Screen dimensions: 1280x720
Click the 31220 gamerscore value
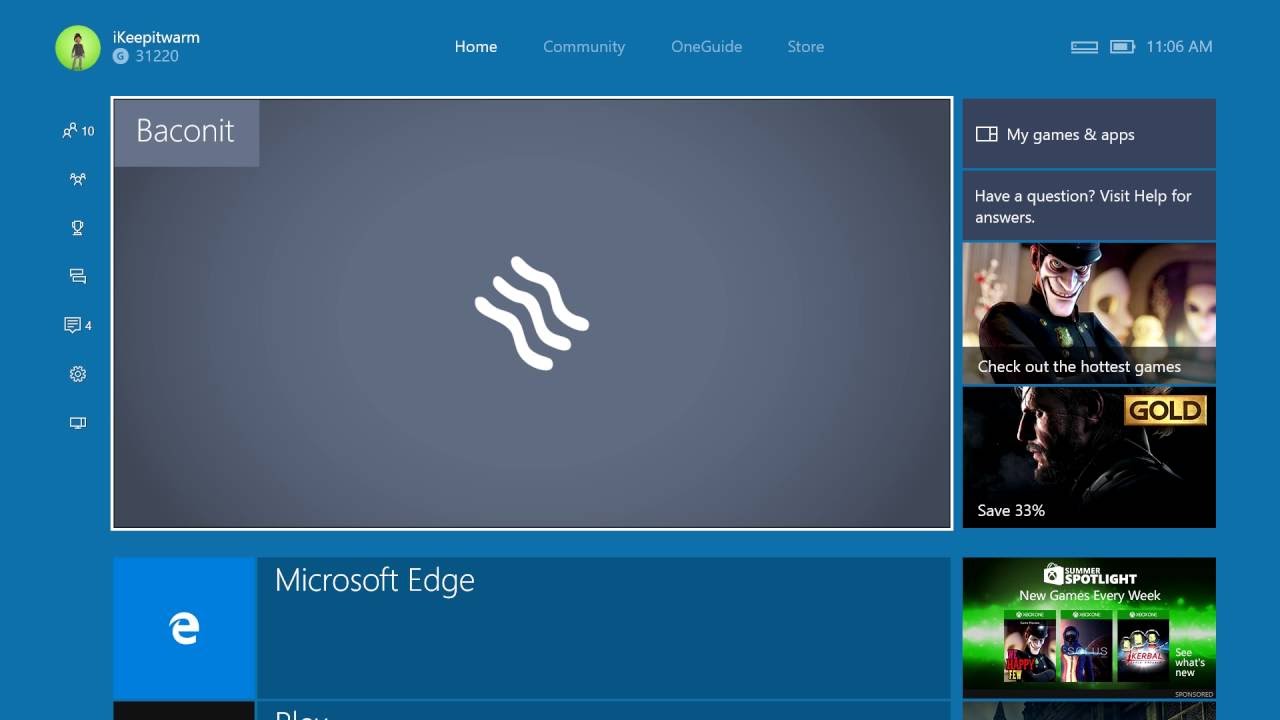157,57
